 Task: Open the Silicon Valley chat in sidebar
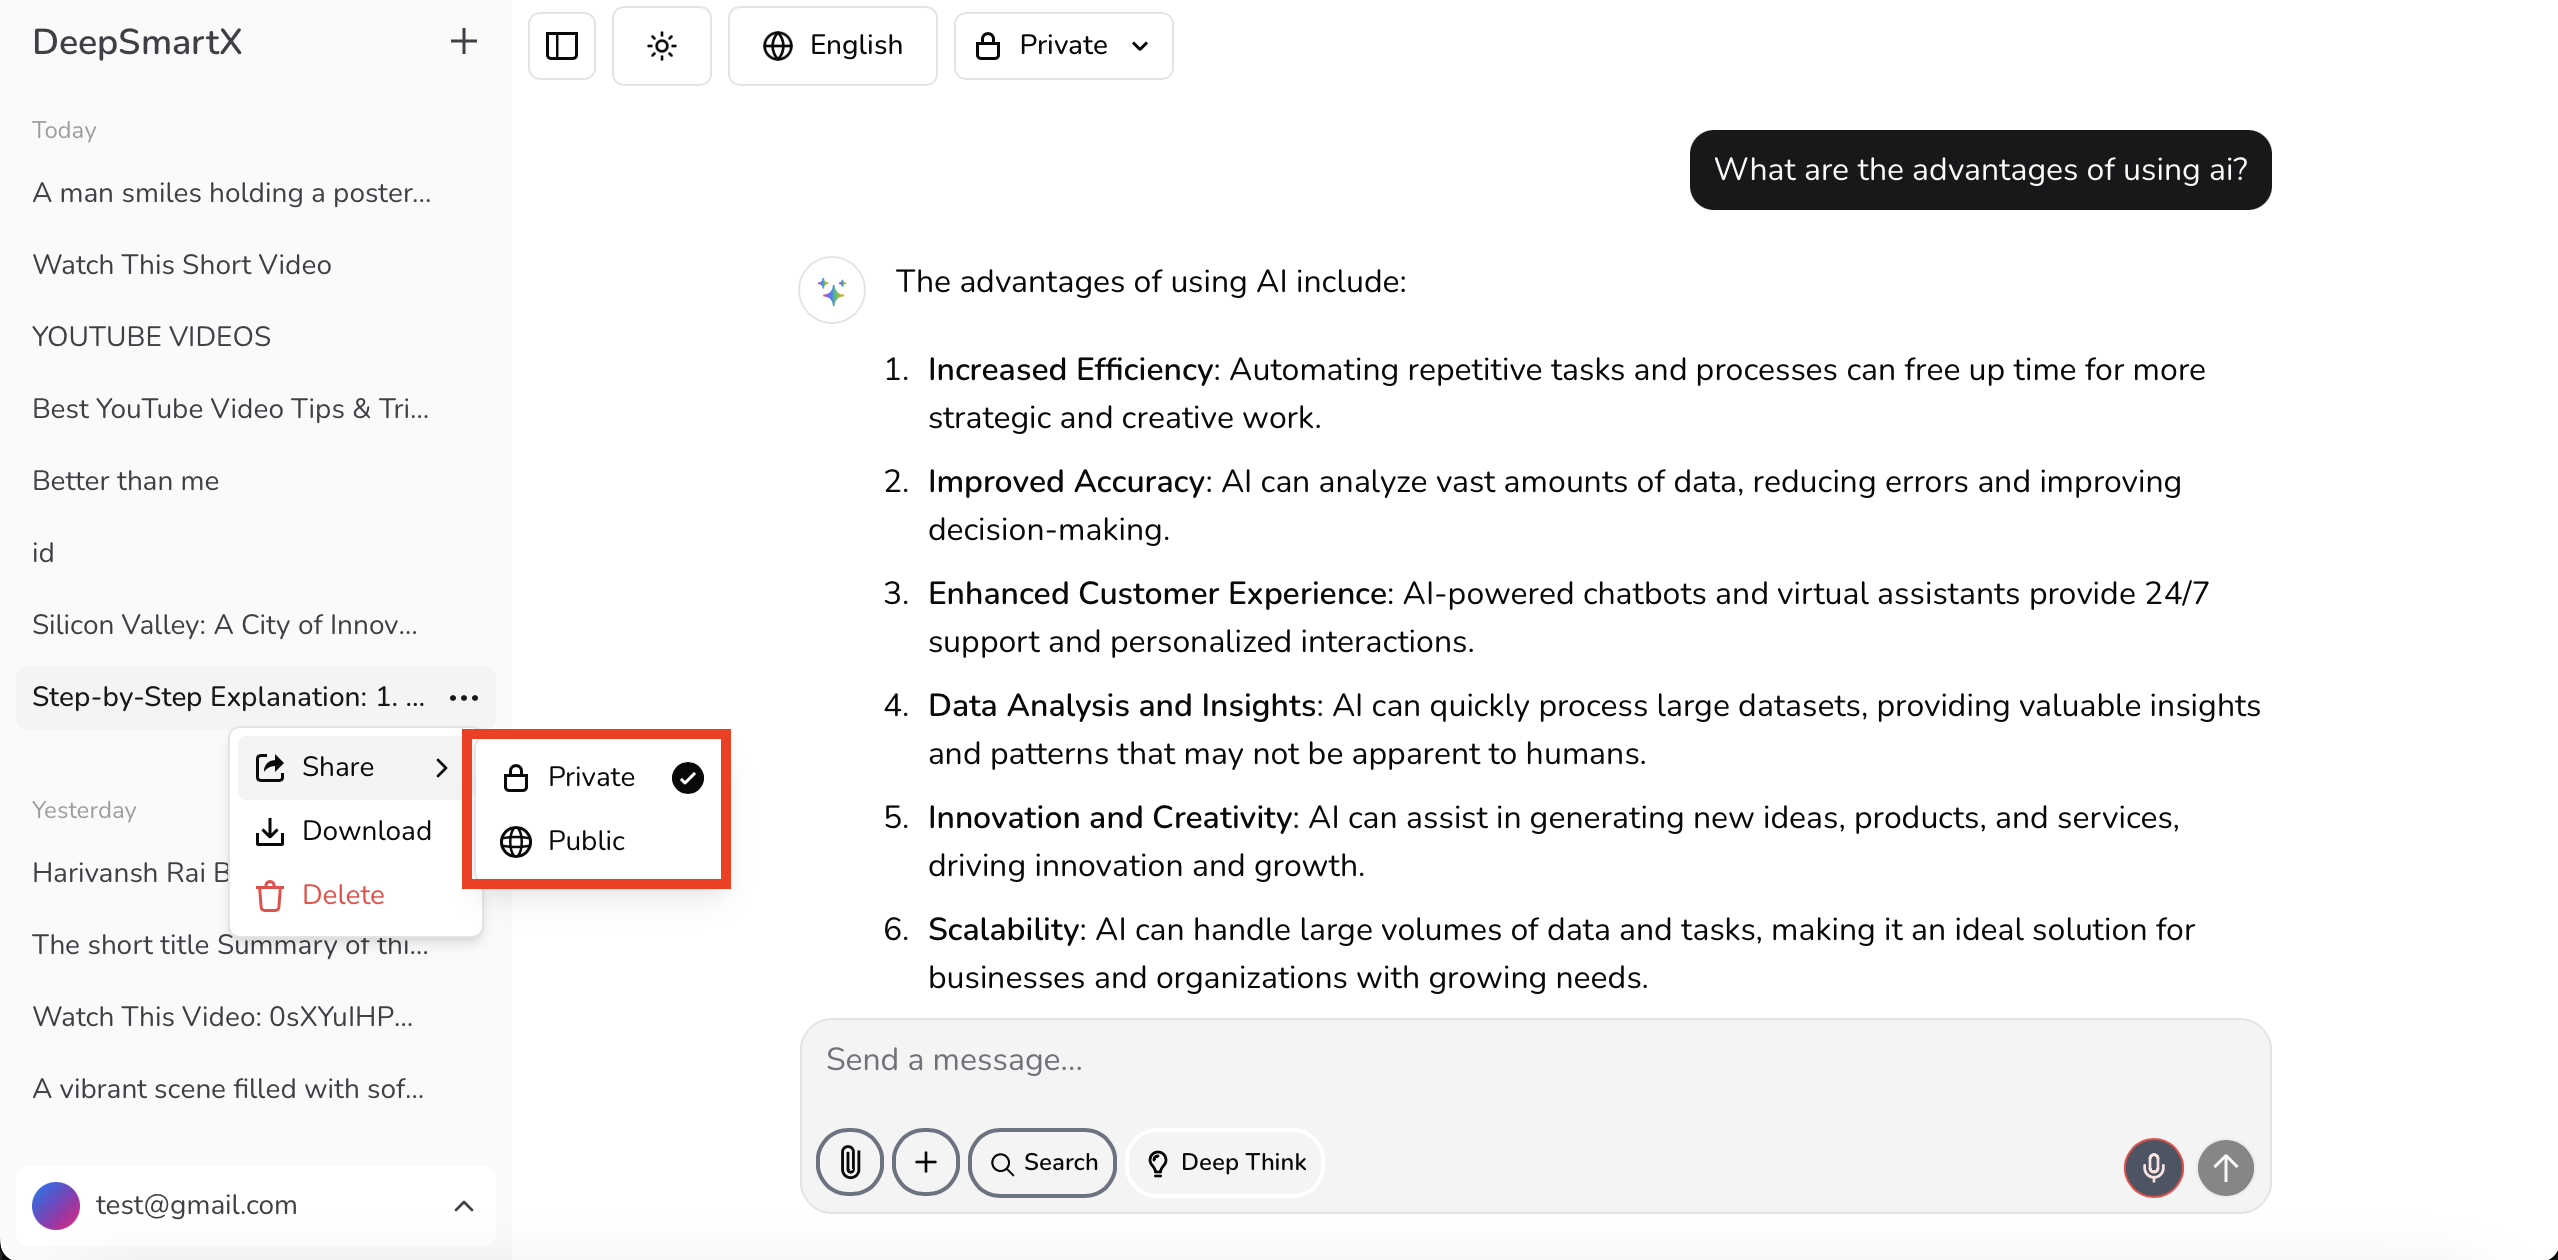tap(225, 625)
